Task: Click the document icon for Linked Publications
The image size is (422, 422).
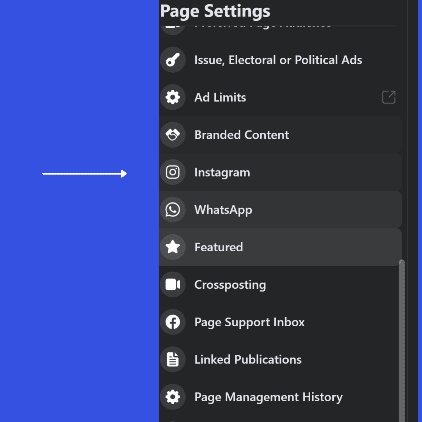Action: (x=173, y=359)
